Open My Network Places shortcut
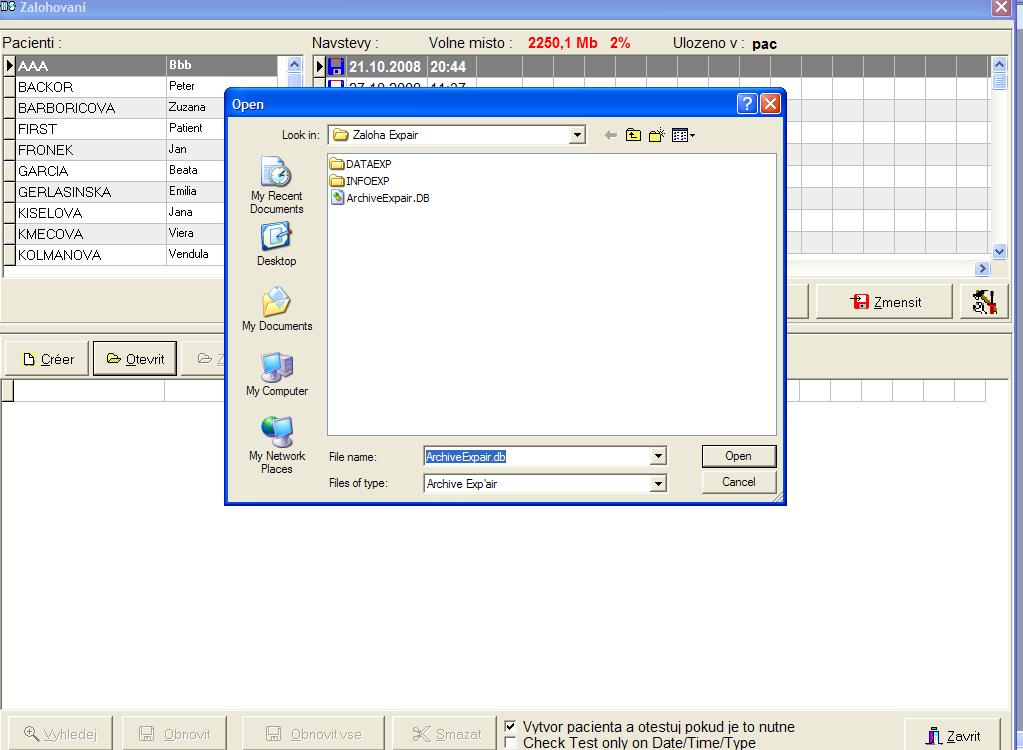The height and width of the screenshot is (750, 1023). (x=277, y=445)
